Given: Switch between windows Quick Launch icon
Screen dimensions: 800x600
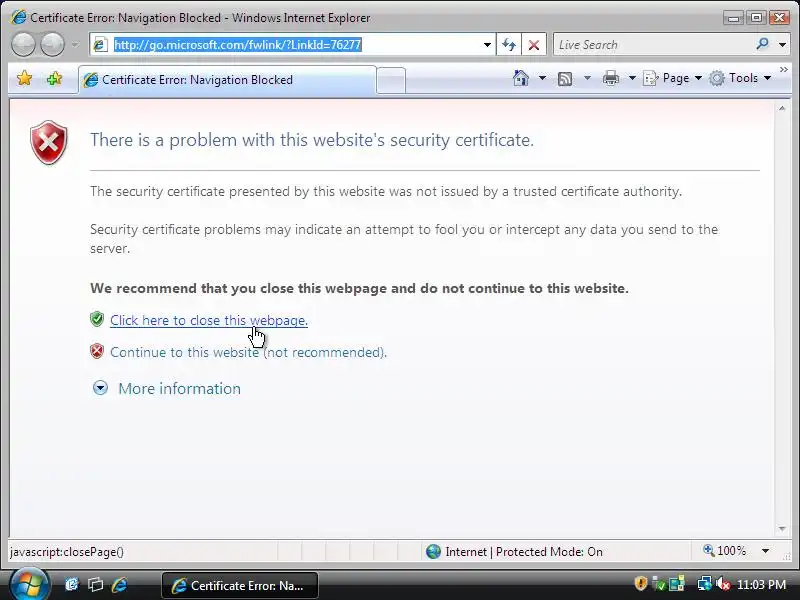Looking at the screenshot, I should pyautogui.click(x=95, y=585).
